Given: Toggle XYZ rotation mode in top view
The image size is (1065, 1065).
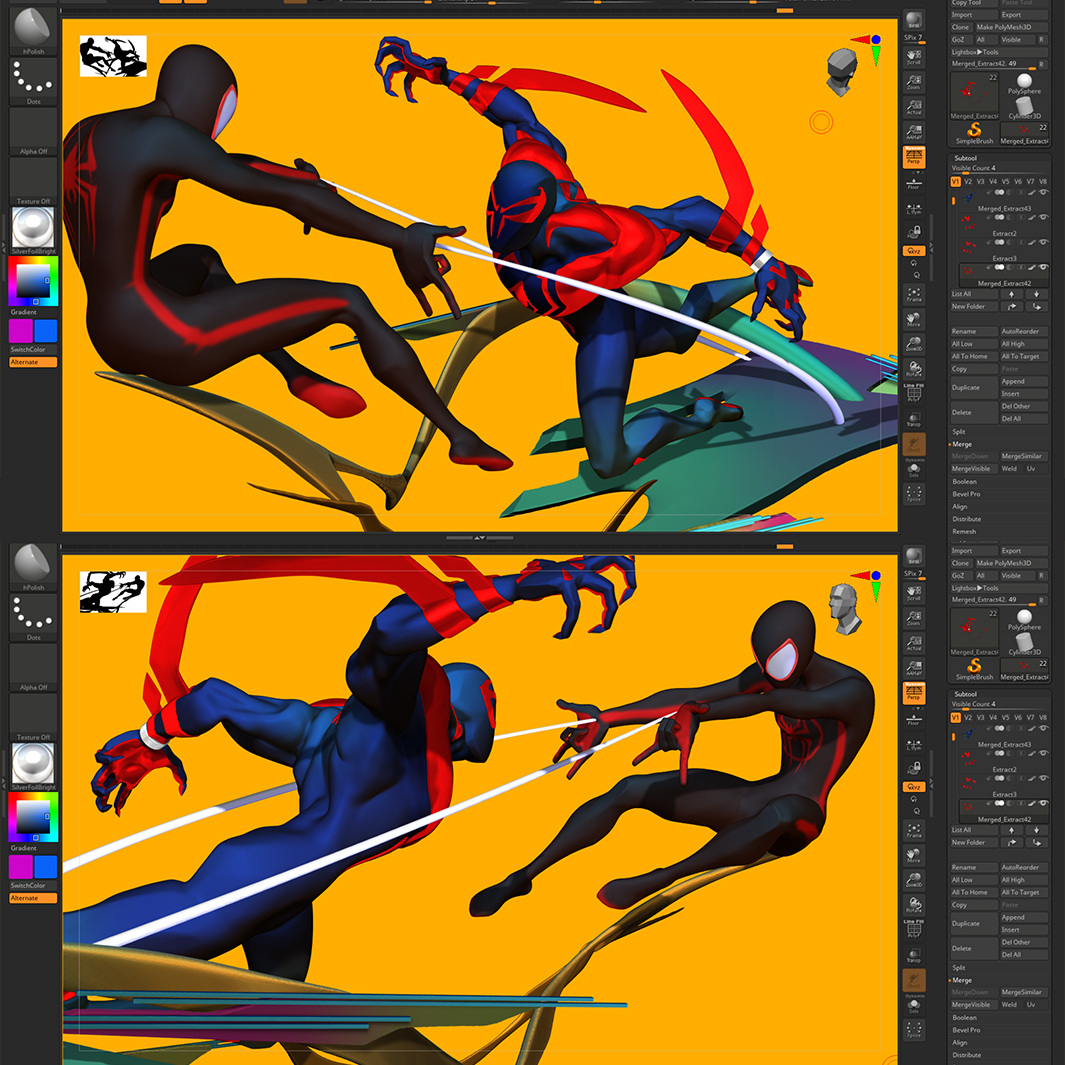Looking at the screenshot, I should pyautogui.click(x=914, y=251).
